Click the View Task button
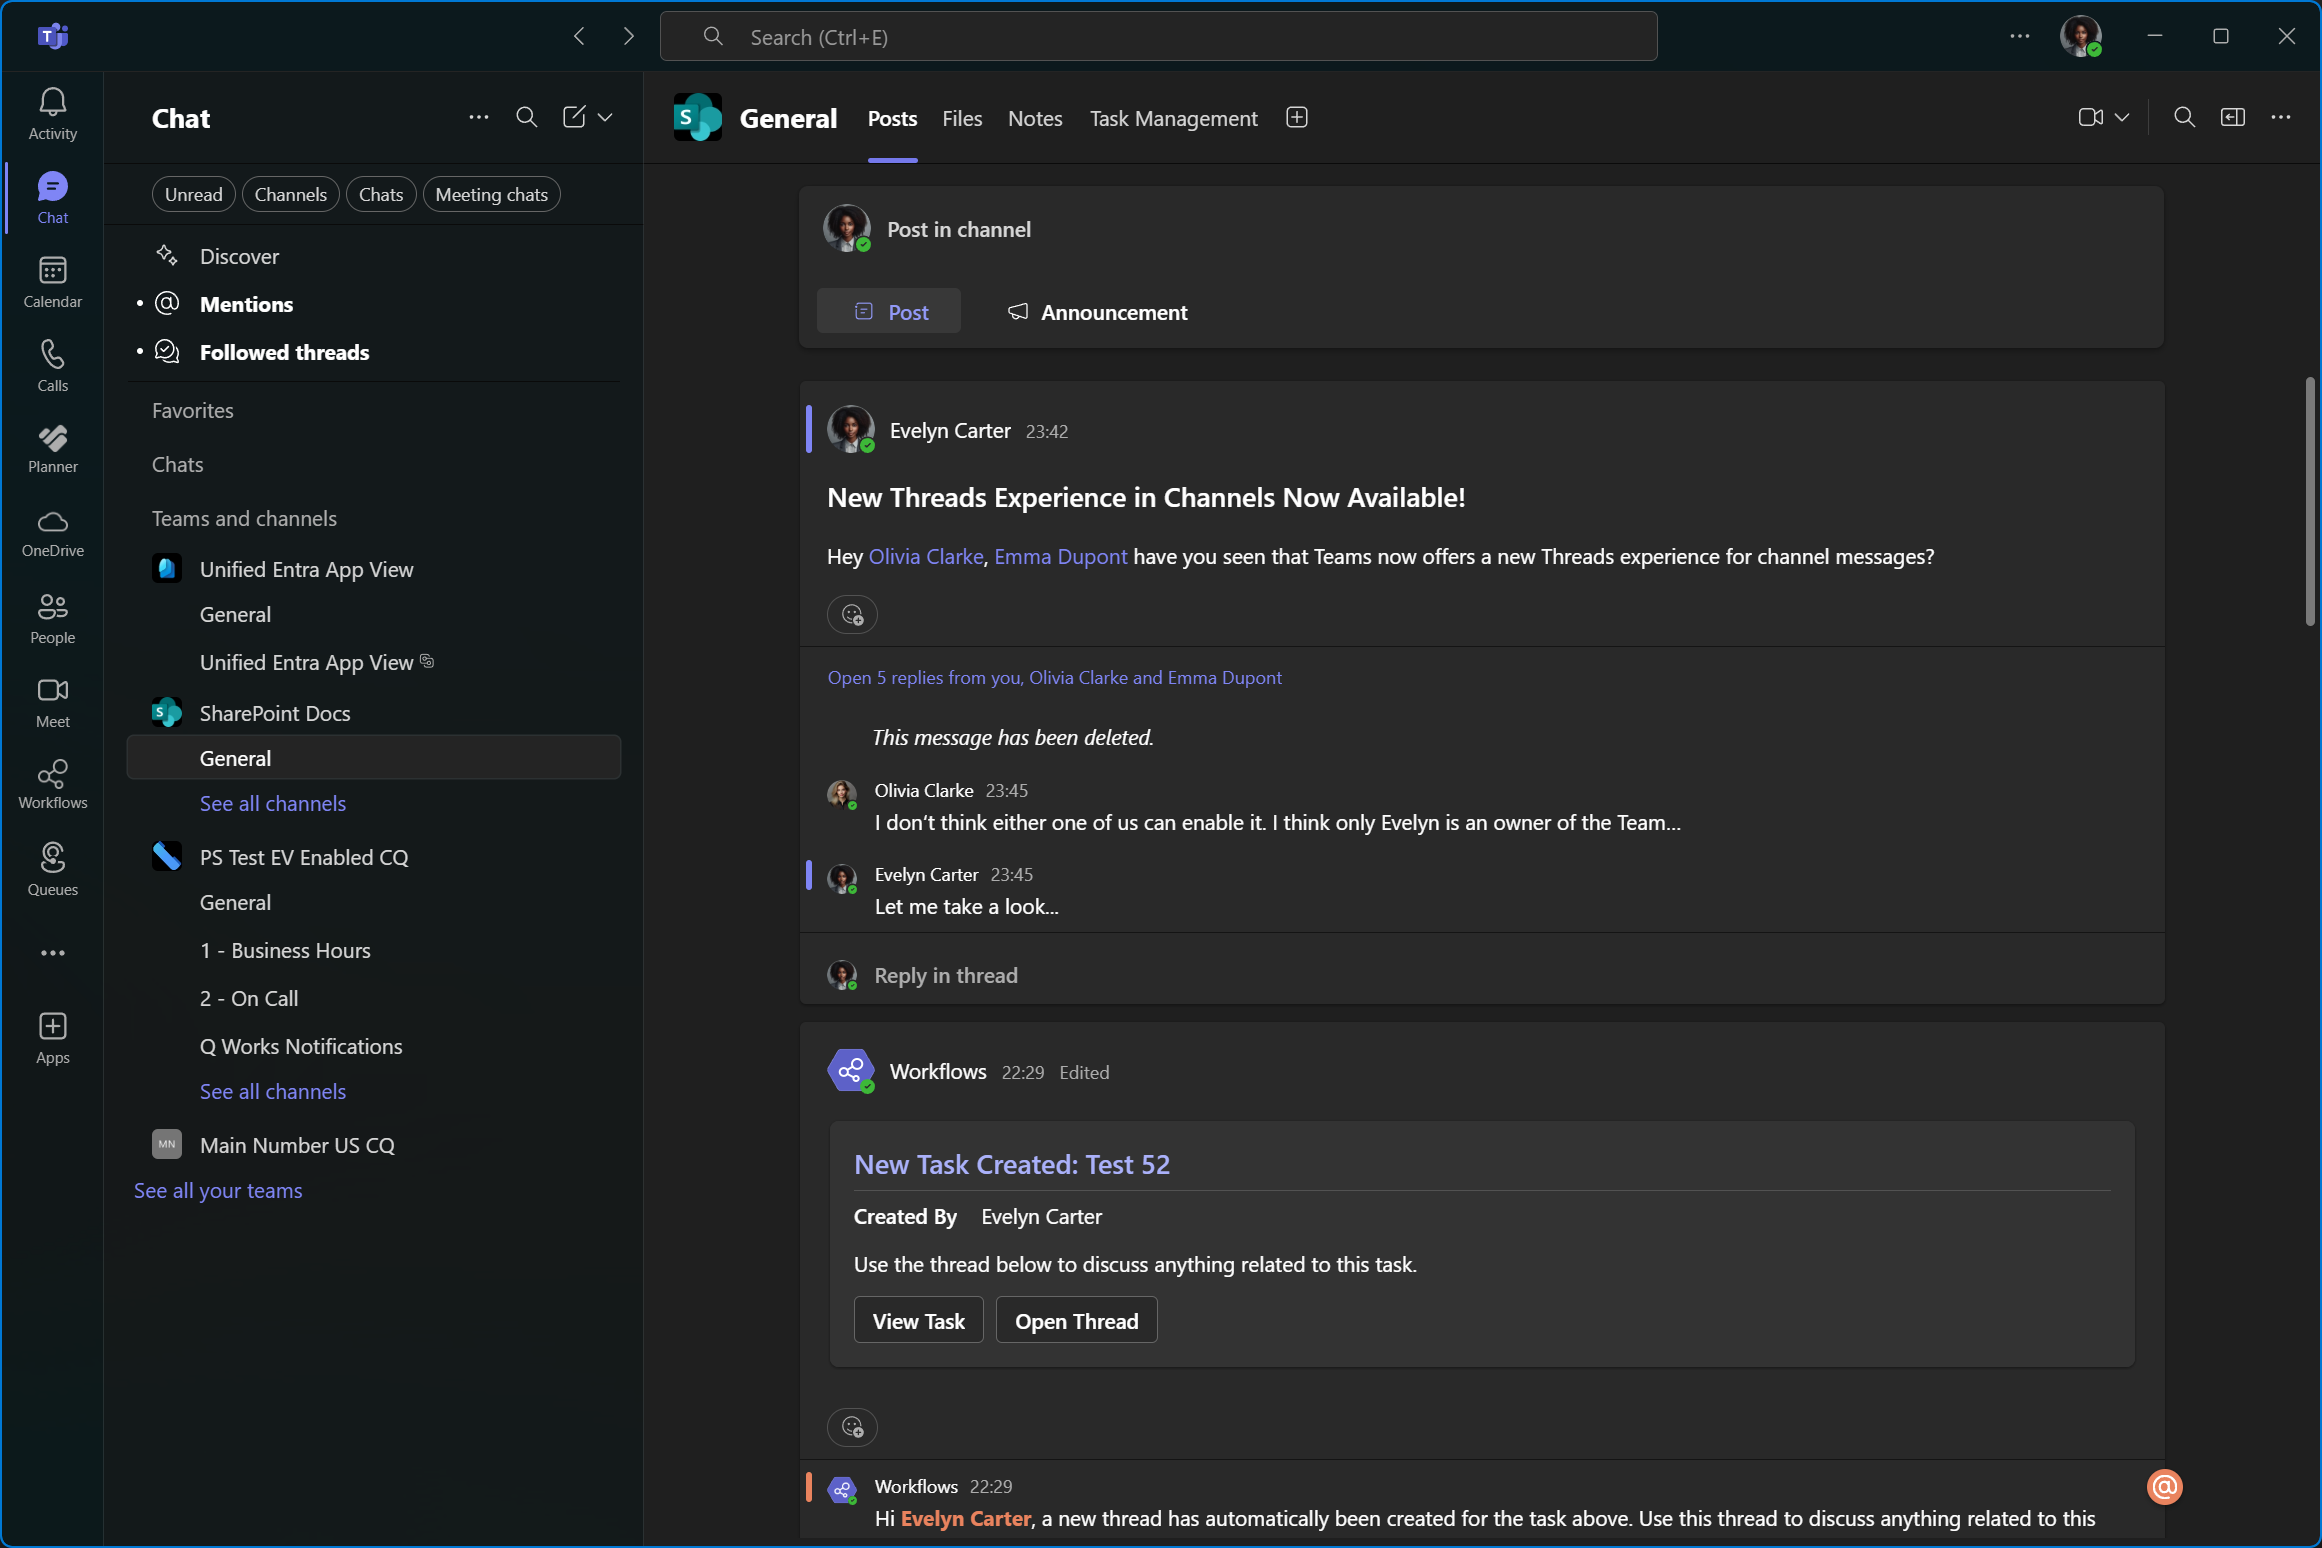This screenshot has width=2322, height=1548. 918,1320
